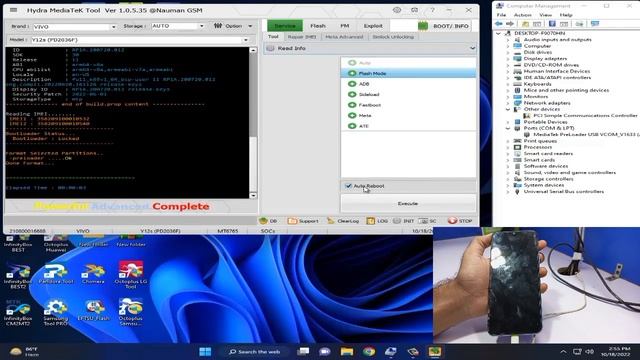Click the green icon beside Sideload

click(352, 94)
